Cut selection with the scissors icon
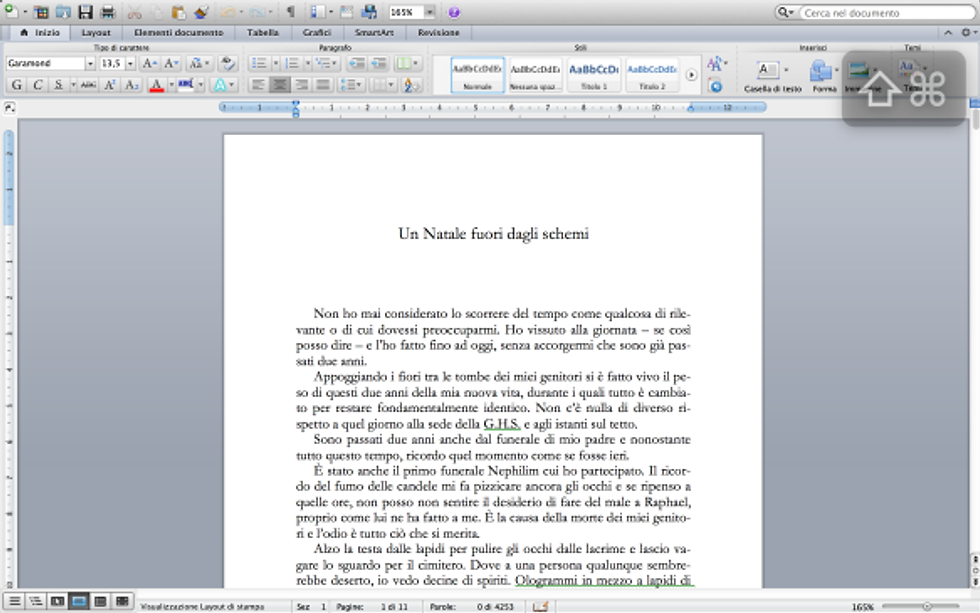The width and height of the screenshot is (980, 613). coord(134,12)
